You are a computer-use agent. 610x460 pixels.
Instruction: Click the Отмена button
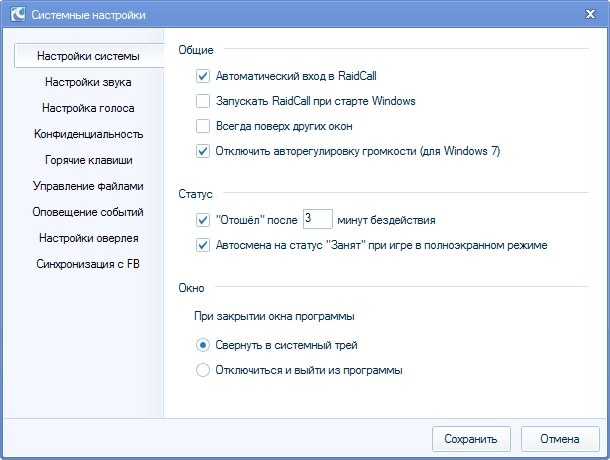[x=560, y=439]
